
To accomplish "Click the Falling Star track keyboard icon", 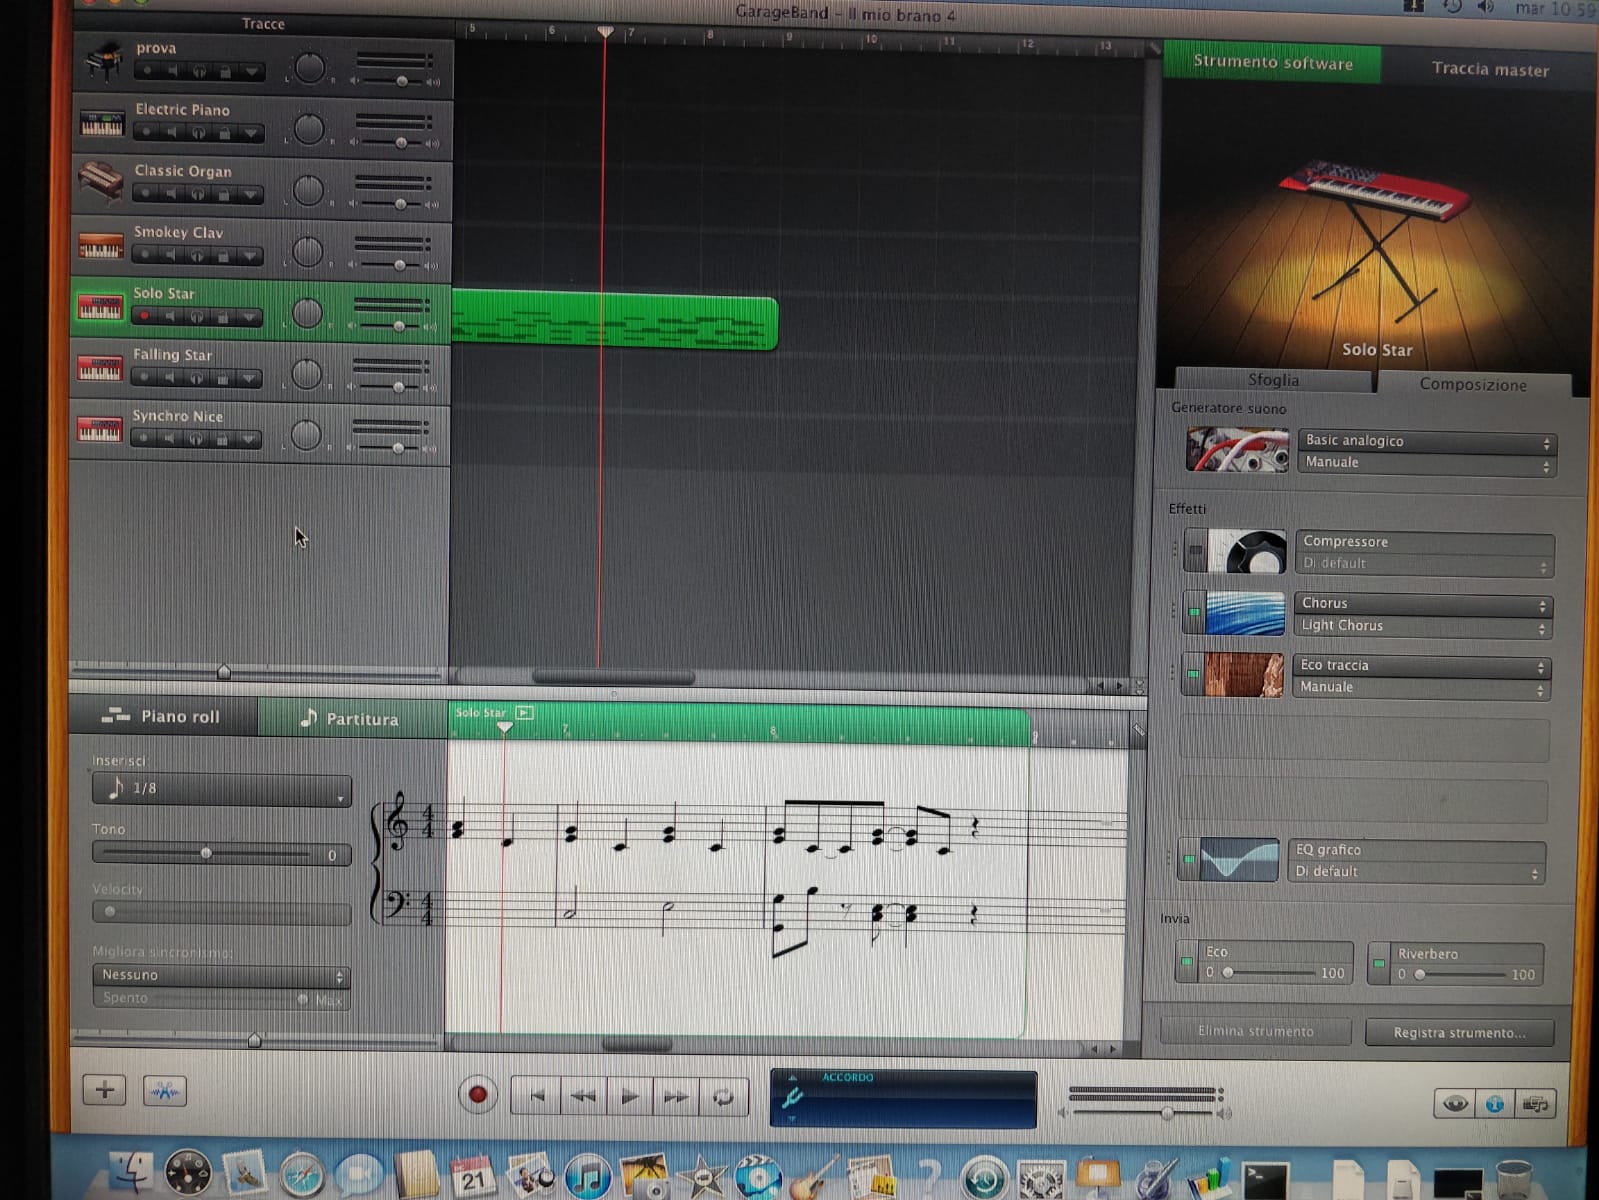I will click(100, 369).
